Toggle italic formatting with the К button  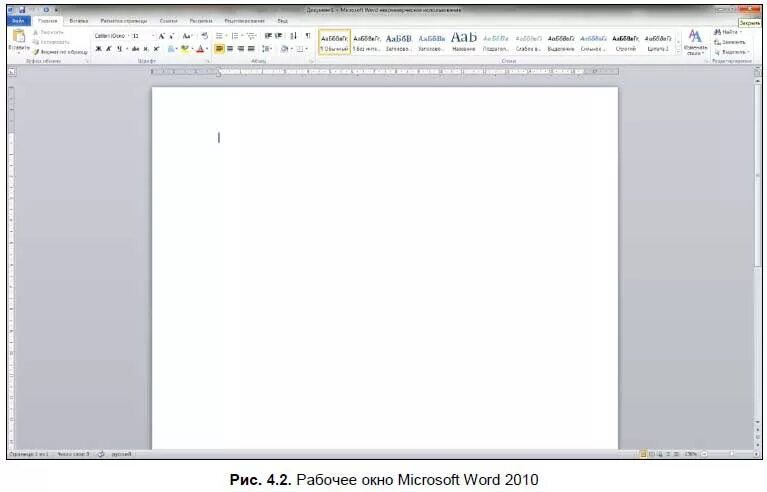[x=109, y=49]
